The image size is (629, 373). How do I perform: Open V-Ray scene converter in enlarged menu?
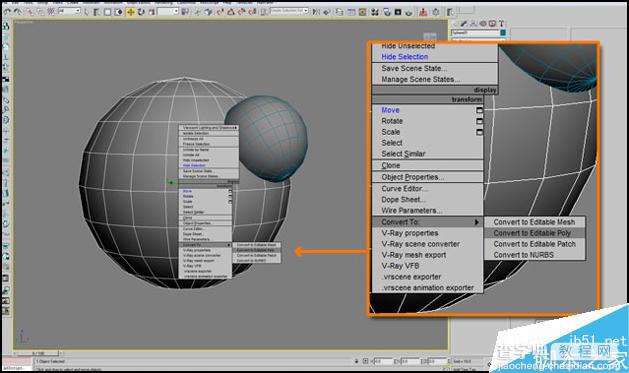420,244
